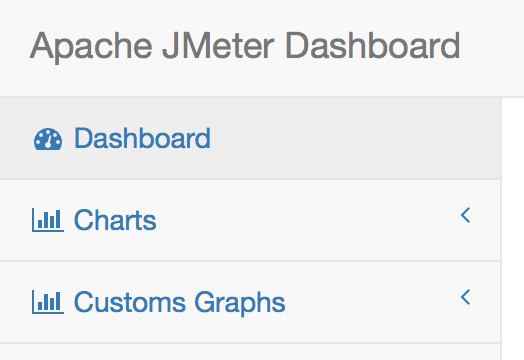Open the Charts sidebar menu label
524x360 pixels.
(115, 220)
